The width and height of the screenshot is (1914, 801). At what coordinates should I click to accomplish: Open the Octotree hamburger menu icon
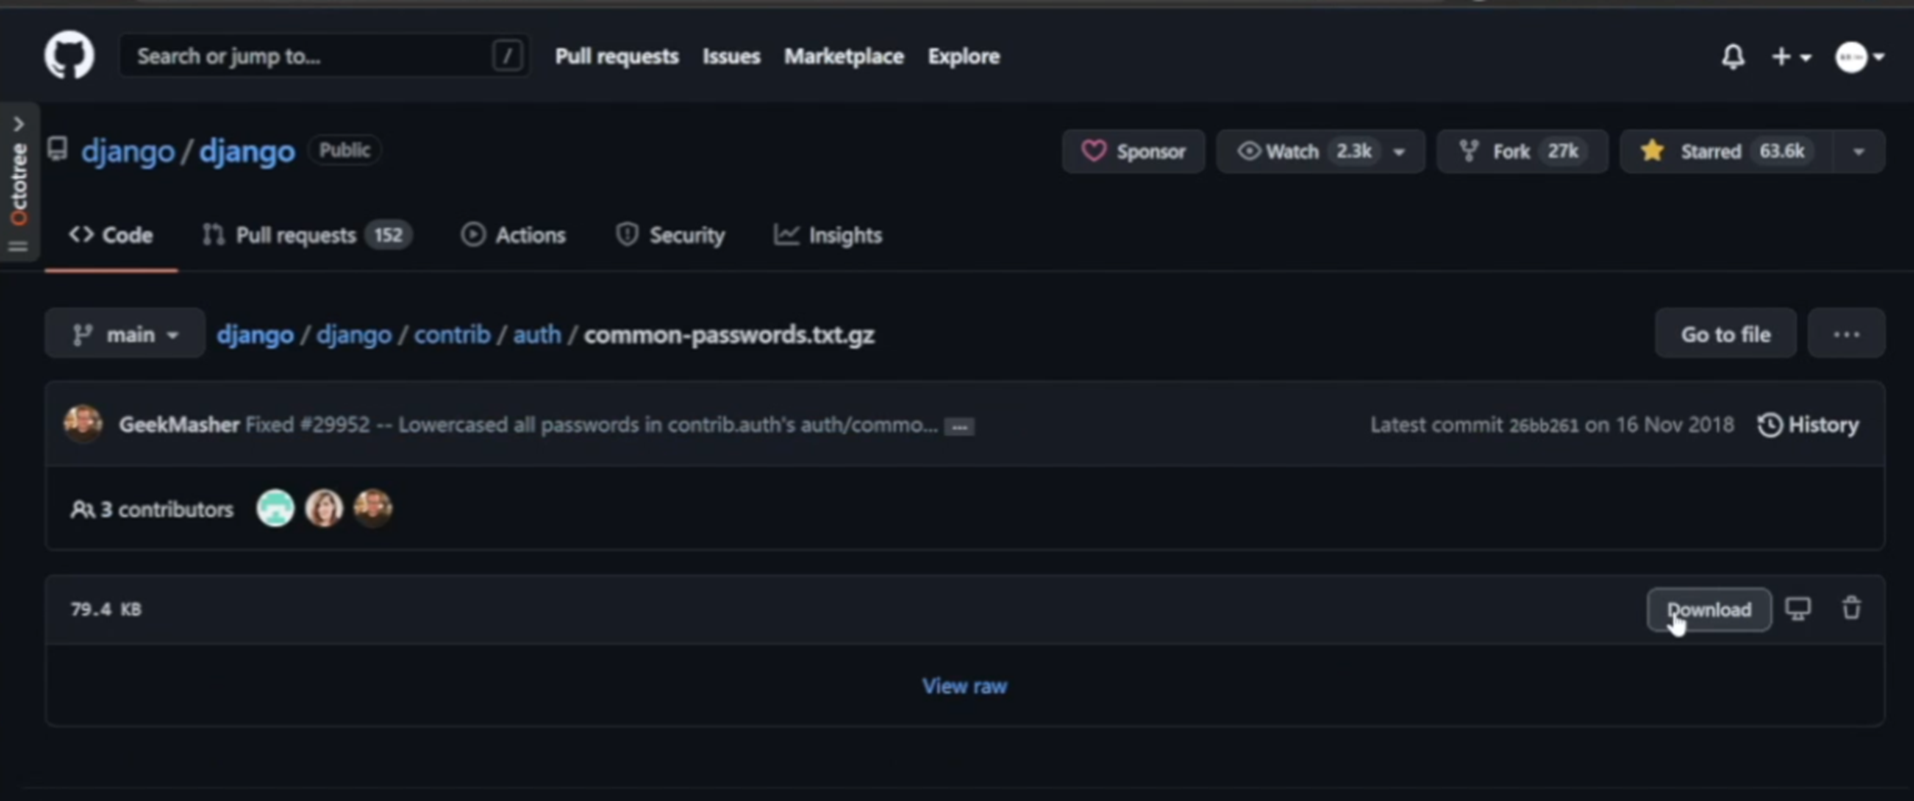click(x=18, y=246)
